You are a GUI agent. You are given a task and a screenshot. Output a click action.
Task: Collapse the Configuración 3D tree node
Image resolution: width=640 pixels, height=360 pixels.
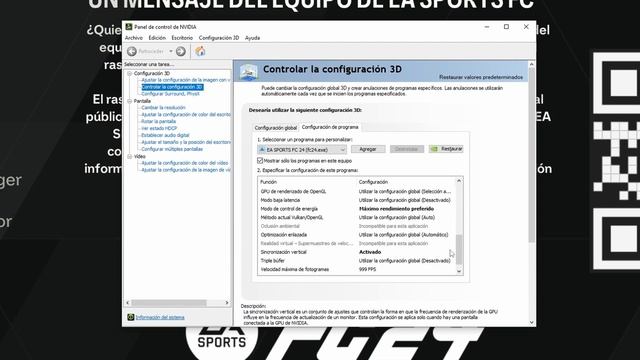(x=129, y=73)
